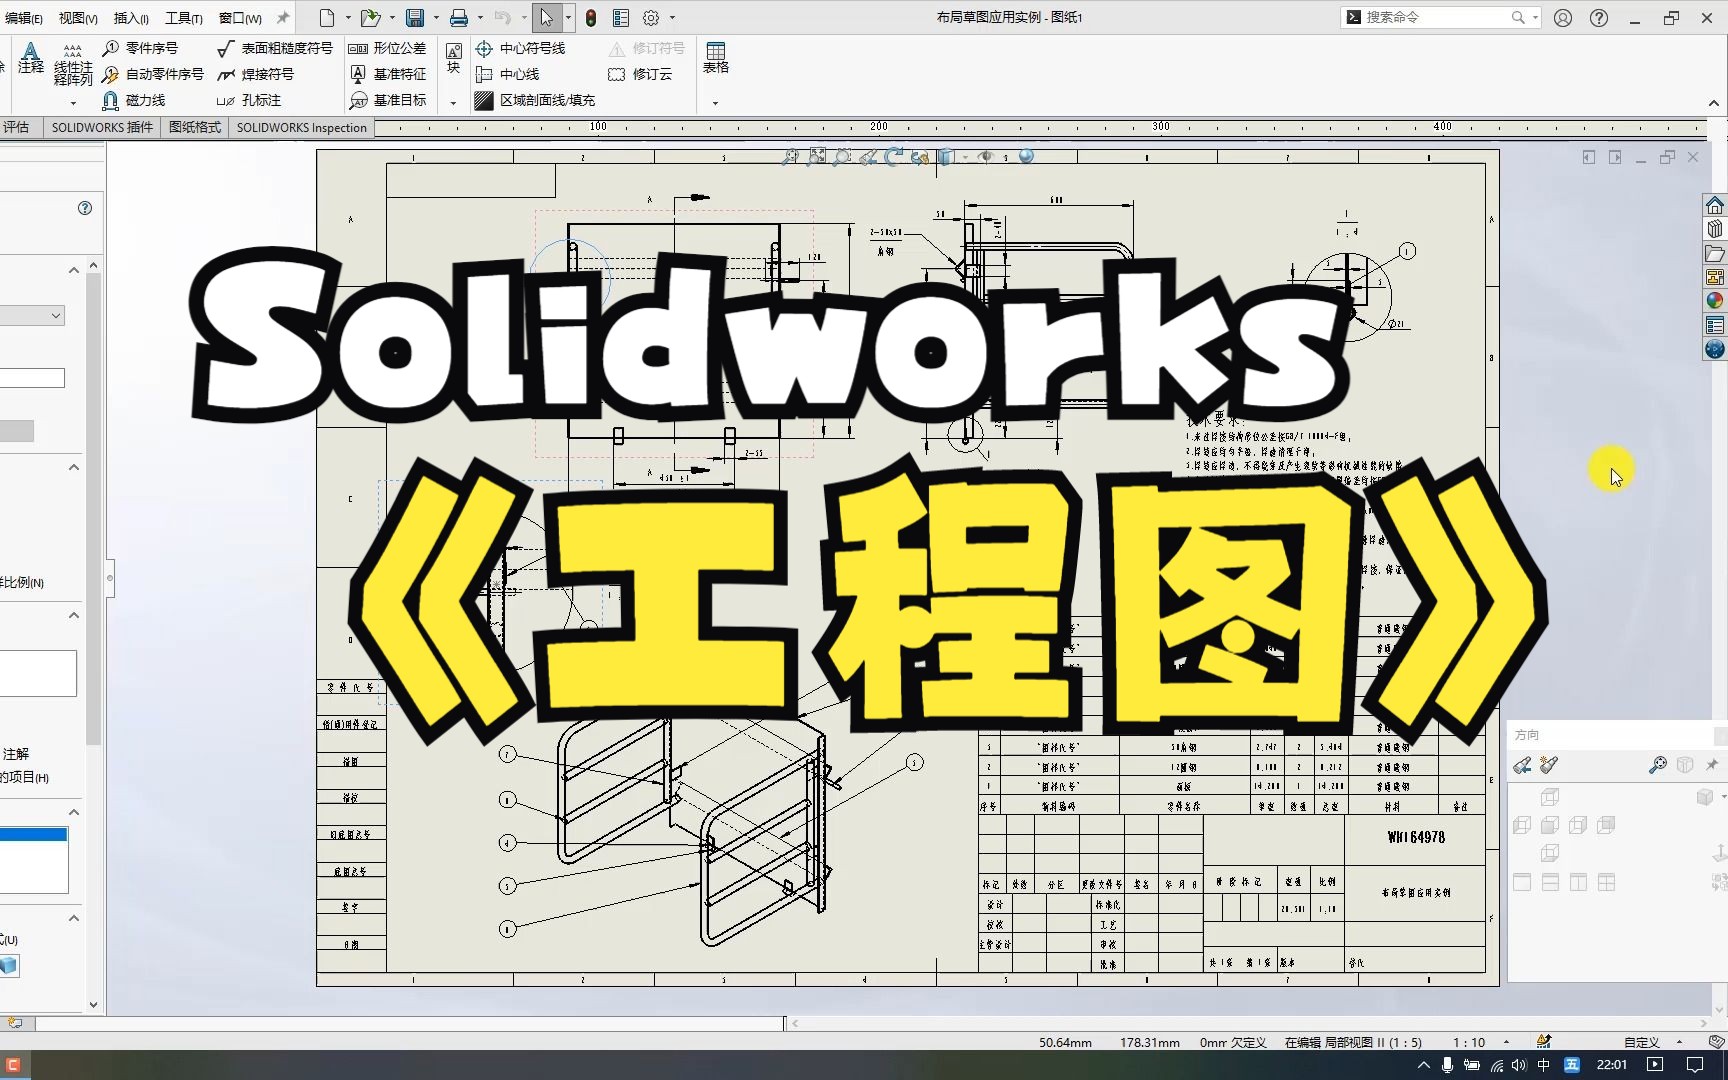Click the user account login icon
Screen dimensions: 1728x1080
[1563, 18]
